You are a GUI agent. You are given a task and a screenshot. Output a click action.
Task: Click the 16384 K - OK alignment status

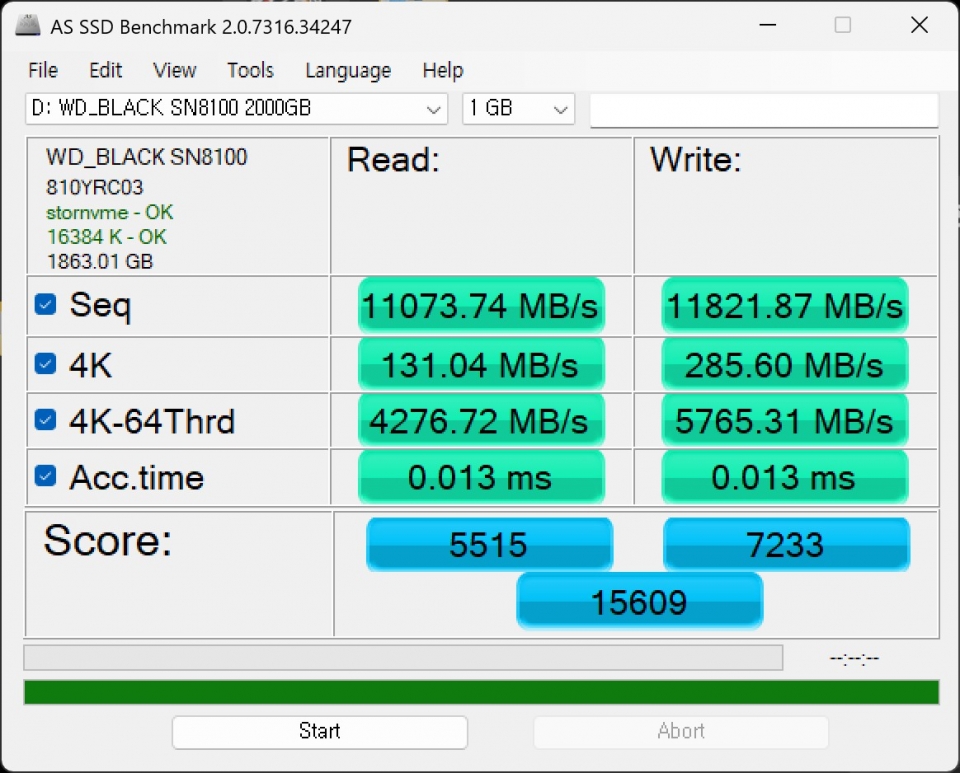tap(107, 237)
